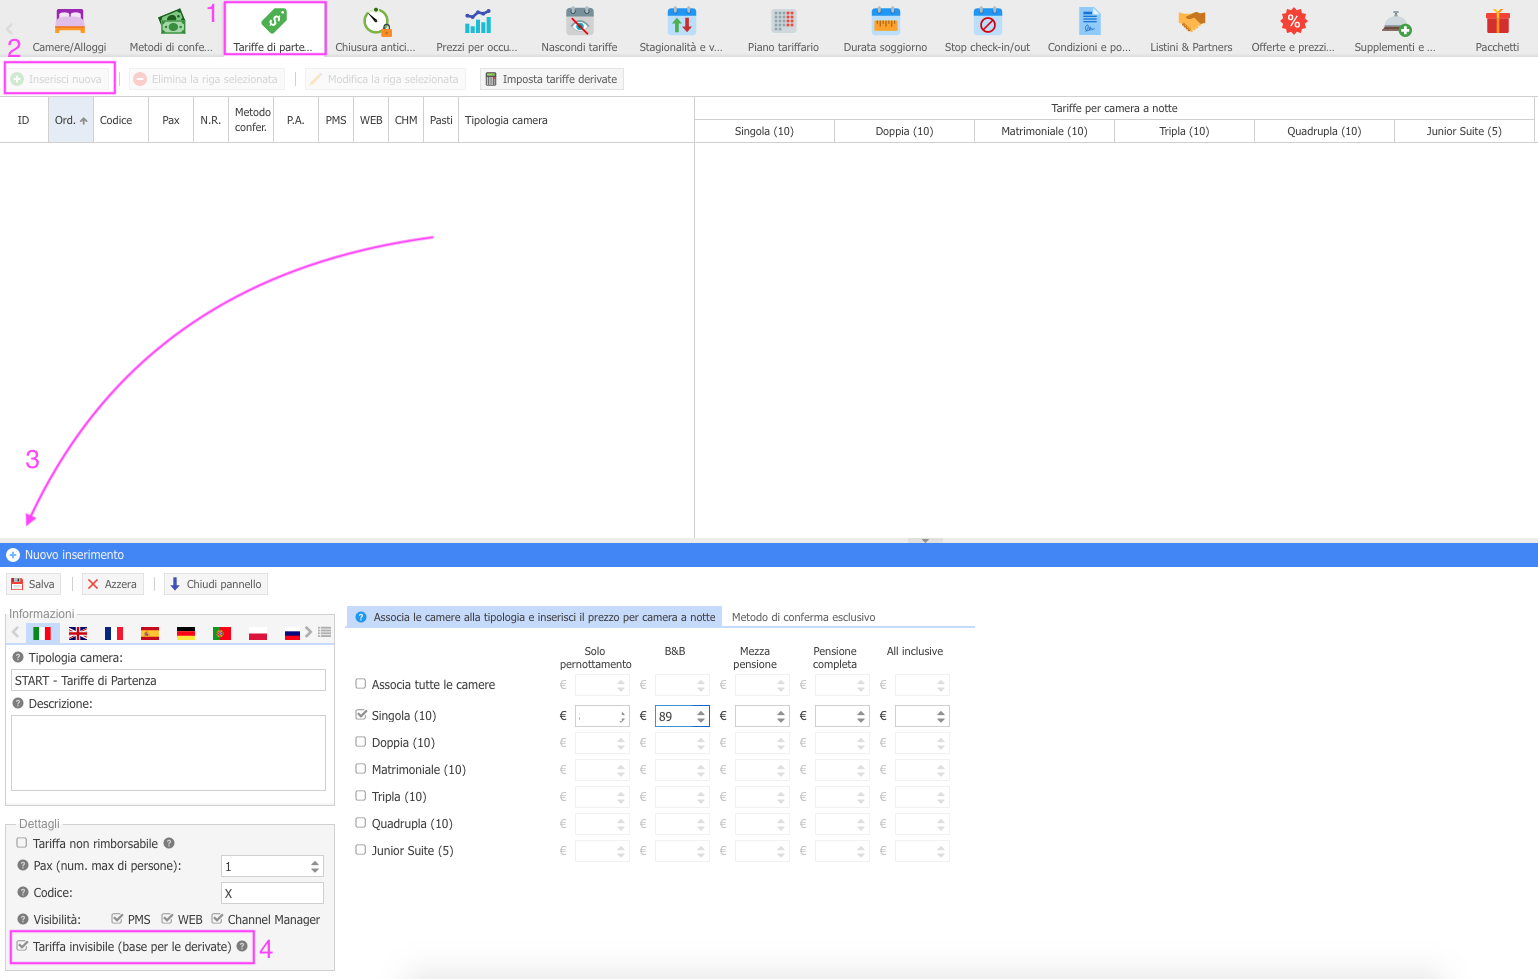This screenshot has width=1538, height=979.
Task: Toggle Tariffa invisibile checkbox
Action: coord(22,946)
